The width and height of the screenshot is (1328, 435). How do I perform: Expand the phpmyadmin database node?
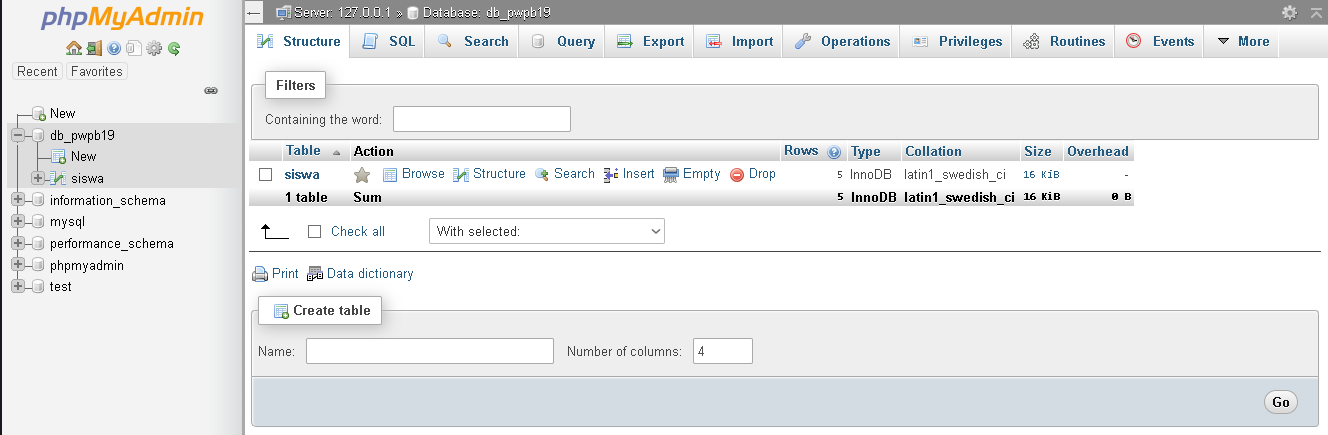18,265
